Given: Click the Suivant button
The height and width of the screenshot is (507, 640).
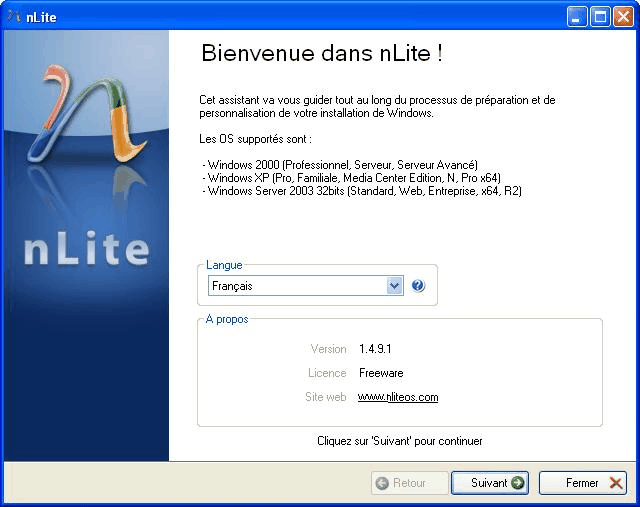Looking at the screenshot, I should pyautogui.click(x=490, y=483).
